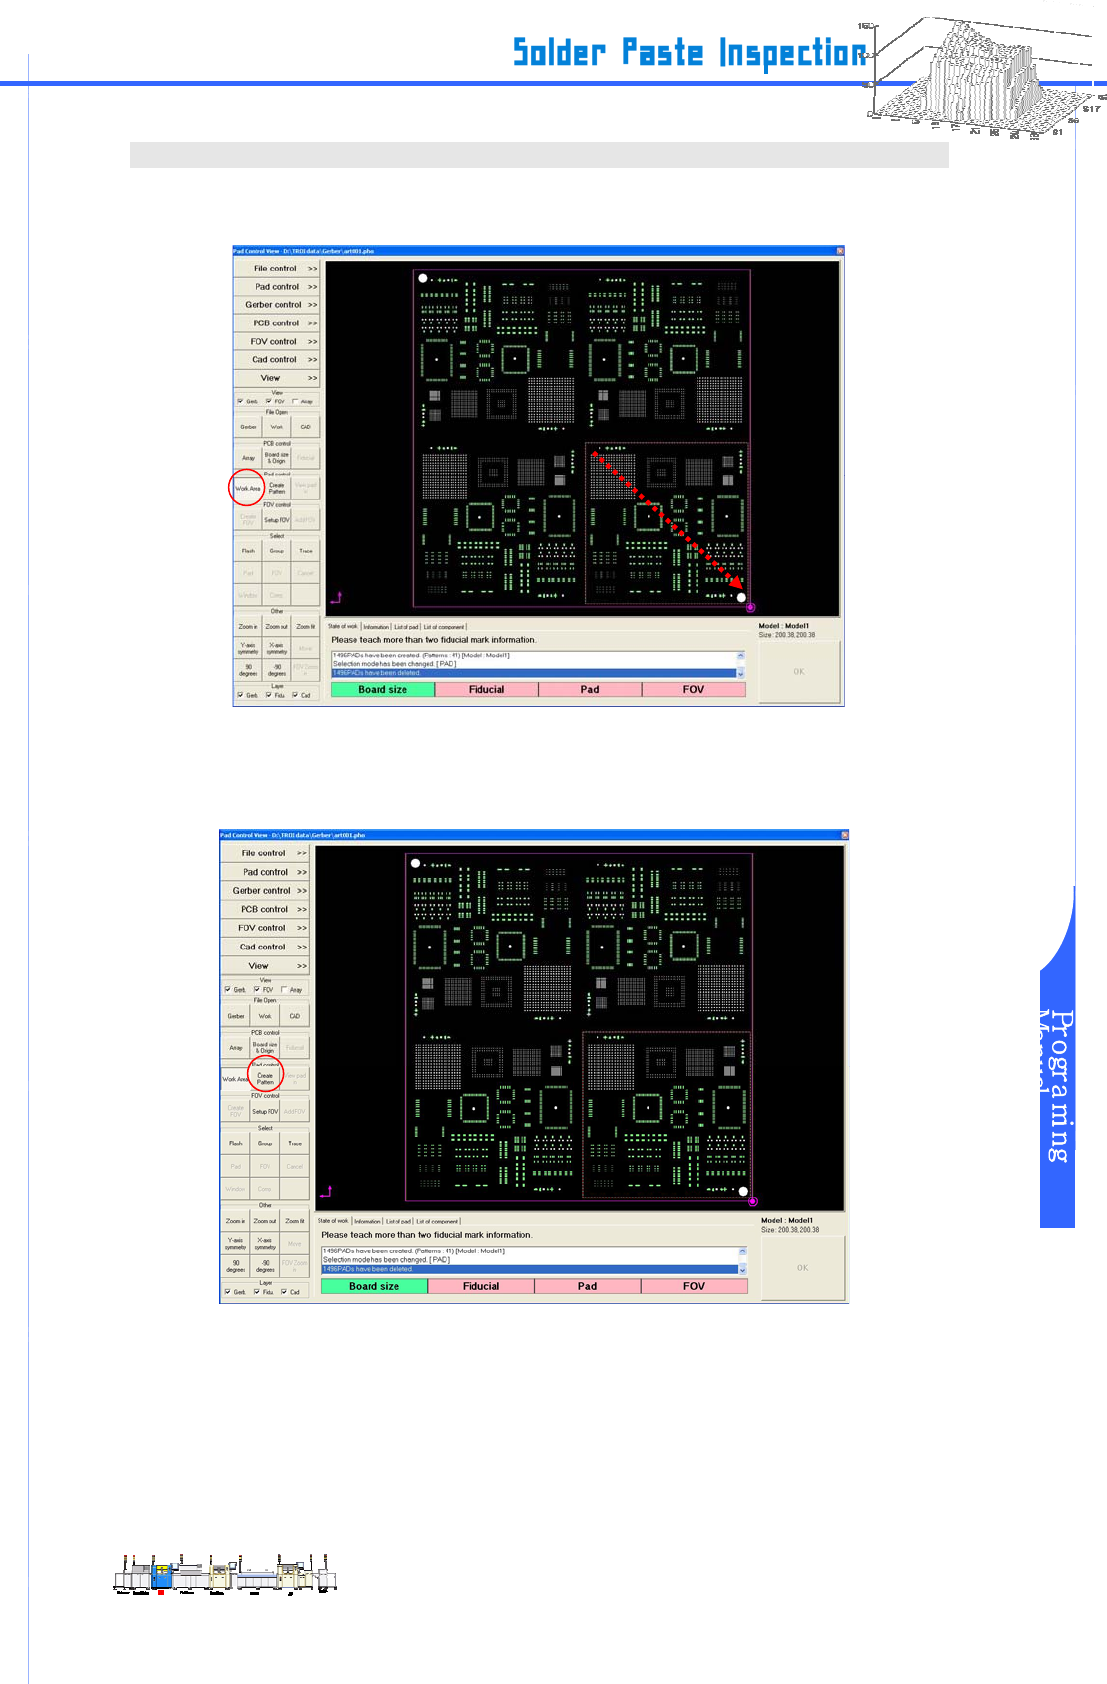
Task: Rotate 90 degrees in the upper window
Action: click(248, 670)
